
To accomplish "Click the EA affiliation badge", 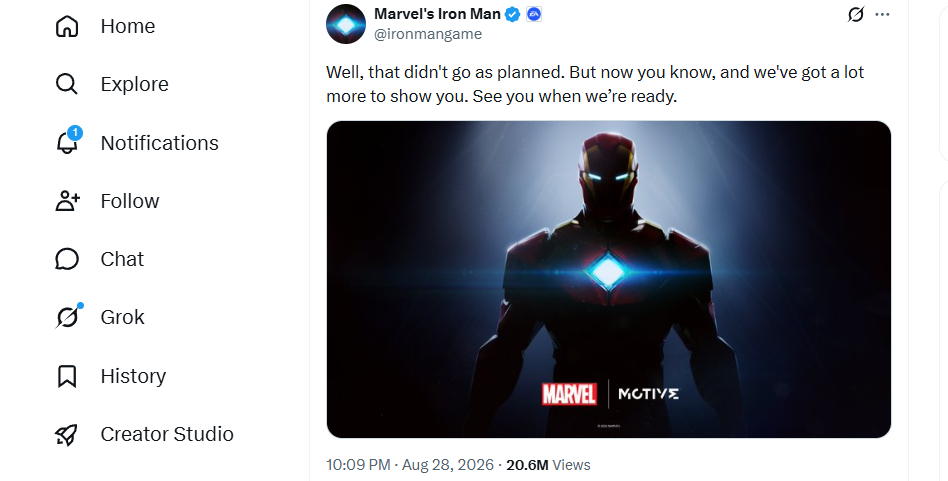I will point(533,14).
